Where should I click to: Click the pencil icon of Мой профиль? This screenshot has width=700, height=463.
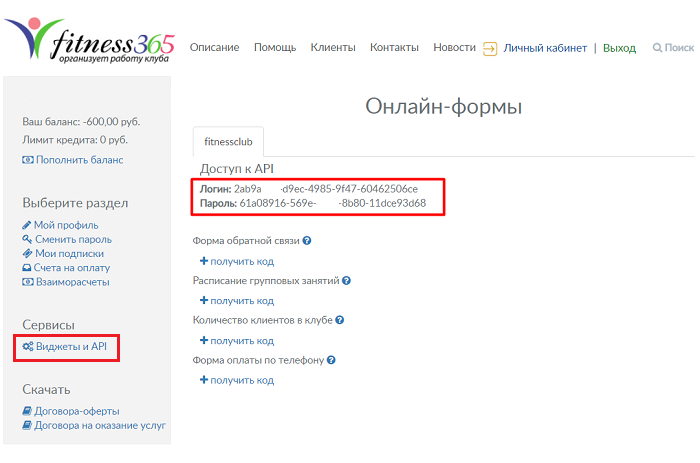click(x=26, y=225)
